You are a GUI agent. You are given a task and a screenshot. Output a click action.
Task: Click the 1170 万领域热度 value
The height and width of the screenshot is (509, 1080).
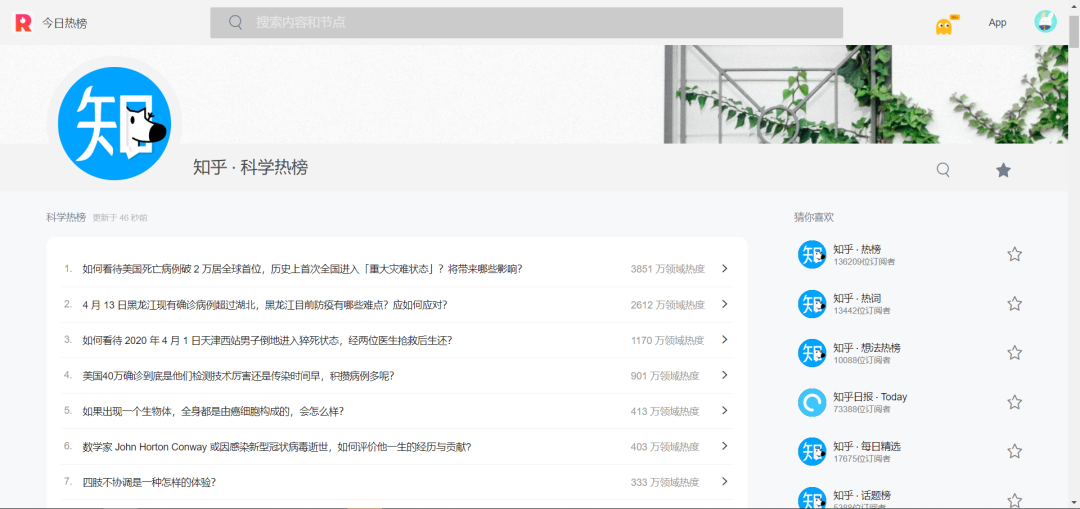pyautogui.click(x=667, y=340)
